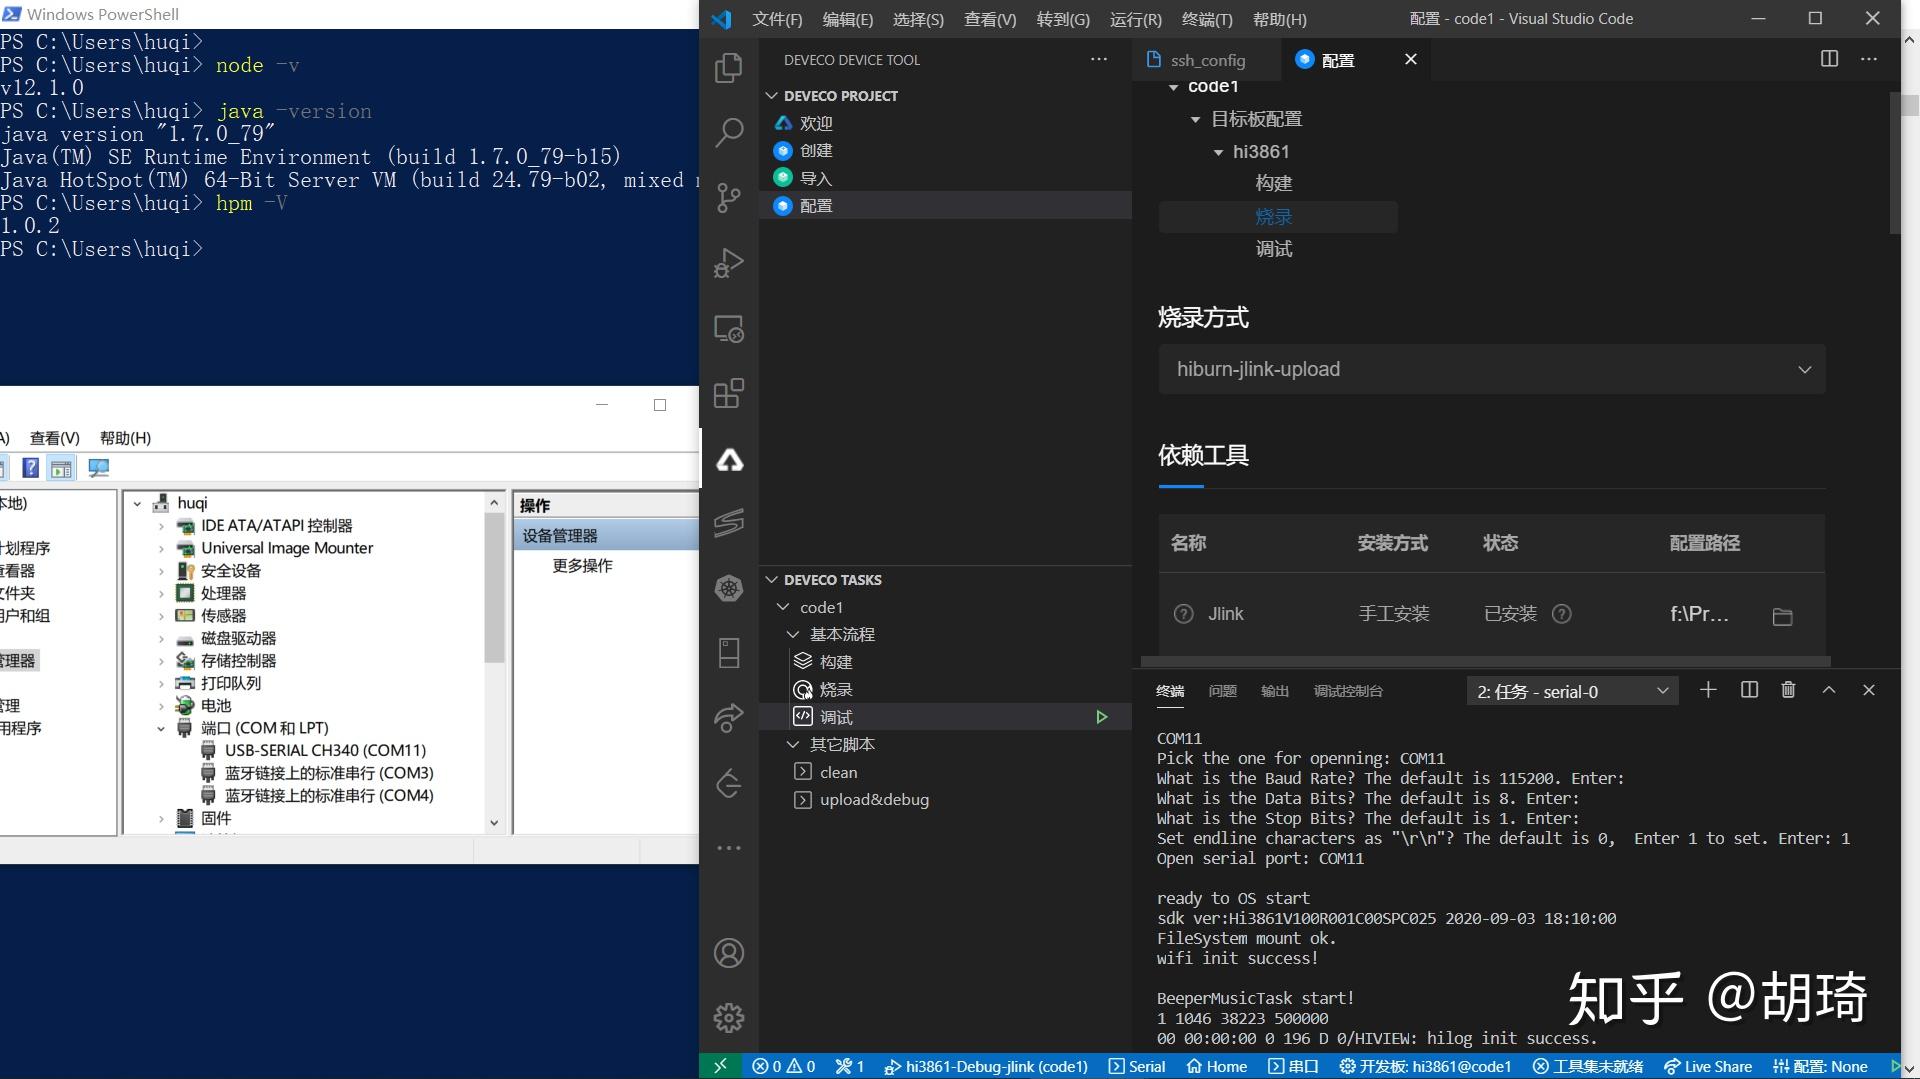
Task: Close the 配置 editor tab
Action: pos(1410,59)
